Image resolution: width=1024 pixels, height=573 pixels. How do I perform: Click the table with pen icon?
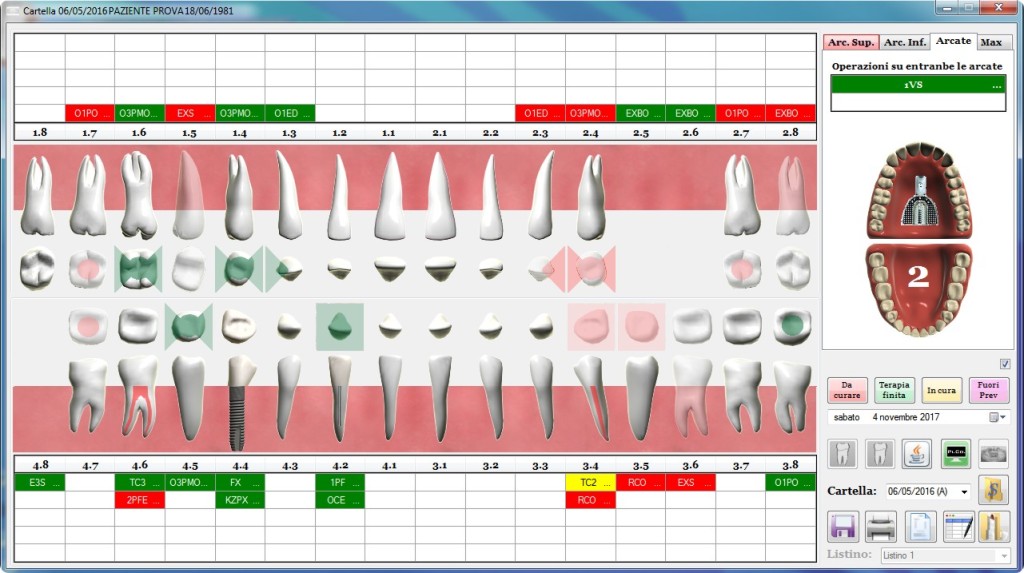click(x=958, y=526)
